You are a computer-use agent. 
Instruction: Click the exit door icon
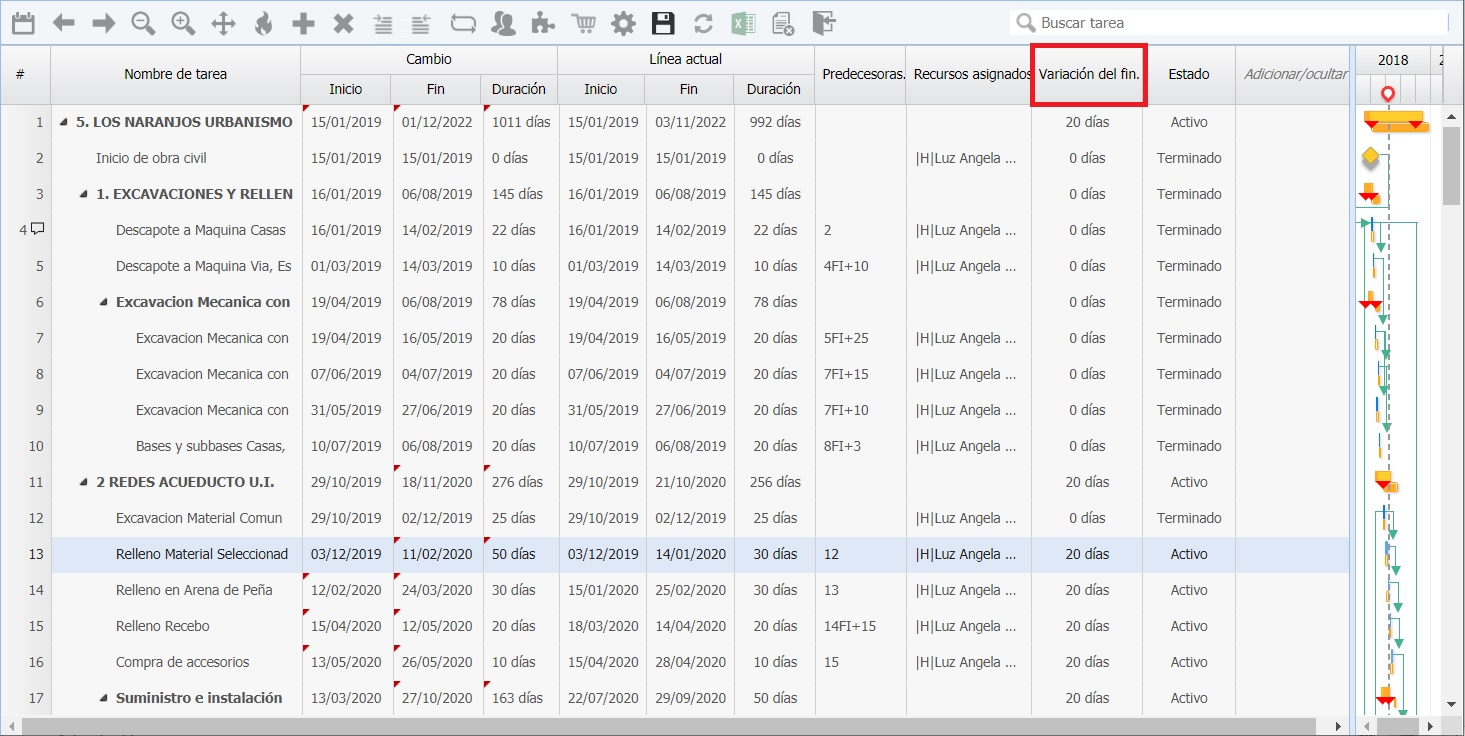point(823,22)
